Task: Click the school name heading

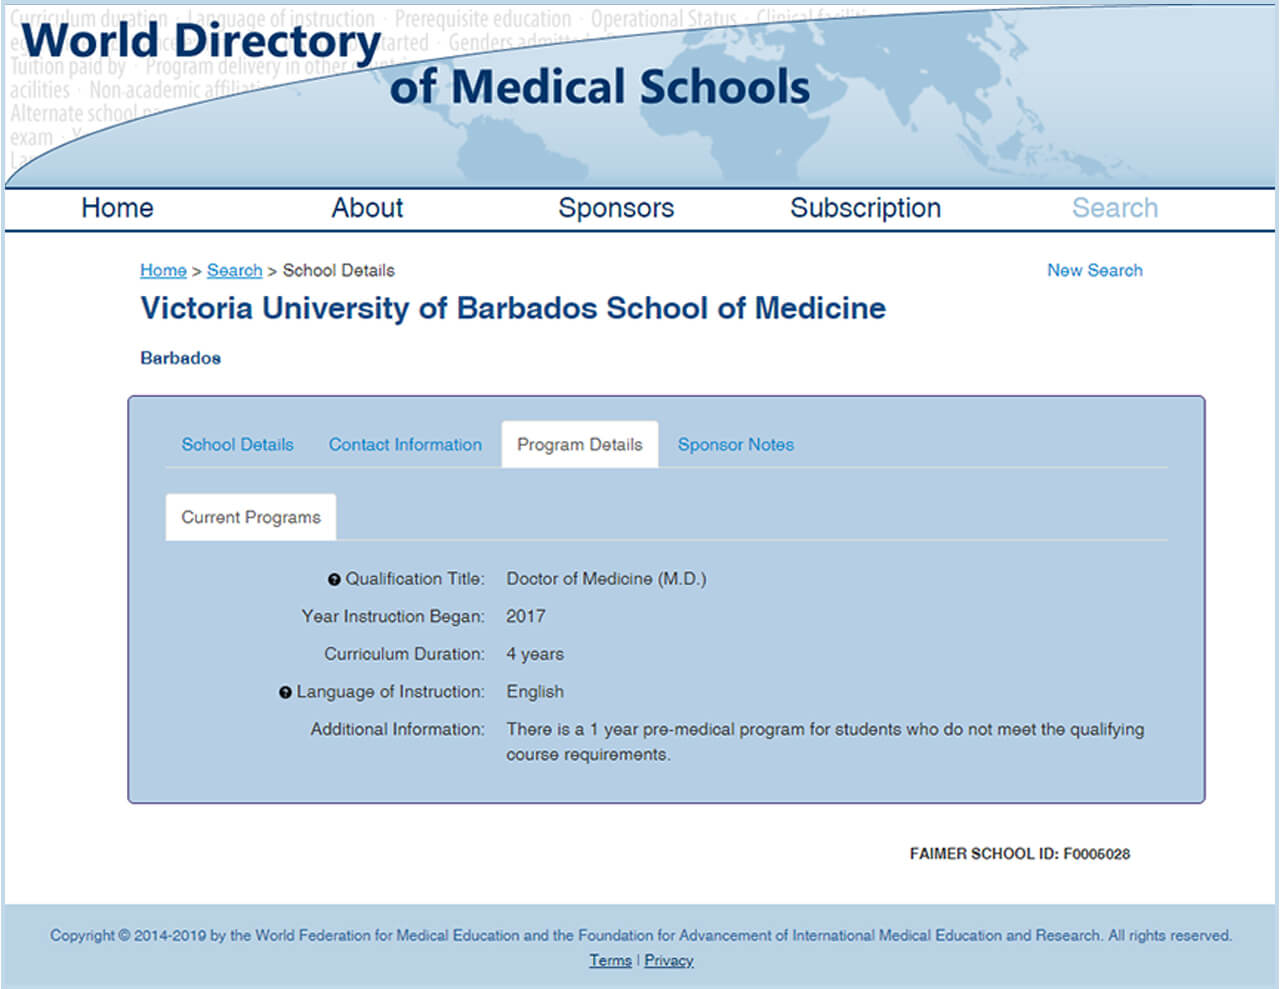Action: 513,308
